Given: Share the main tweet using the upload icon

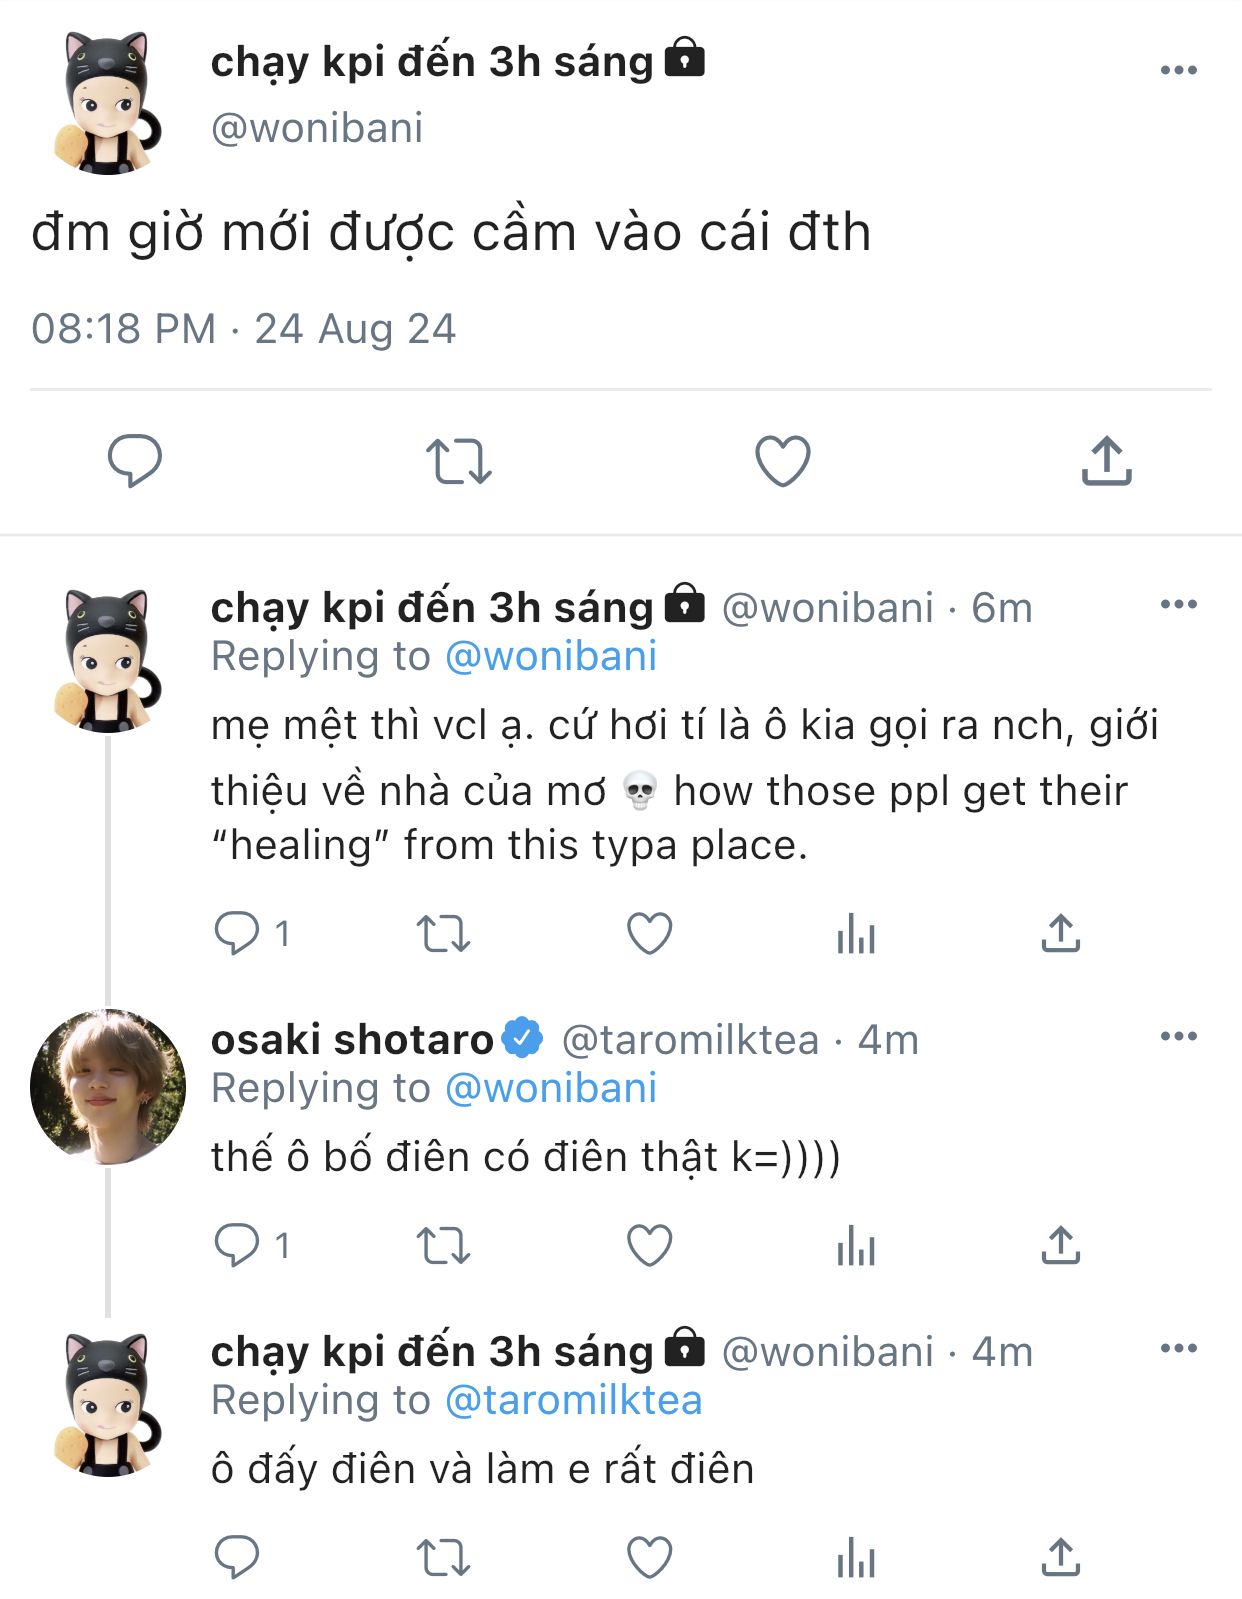Looking at the screenshot, I should tap(1106, 460).
